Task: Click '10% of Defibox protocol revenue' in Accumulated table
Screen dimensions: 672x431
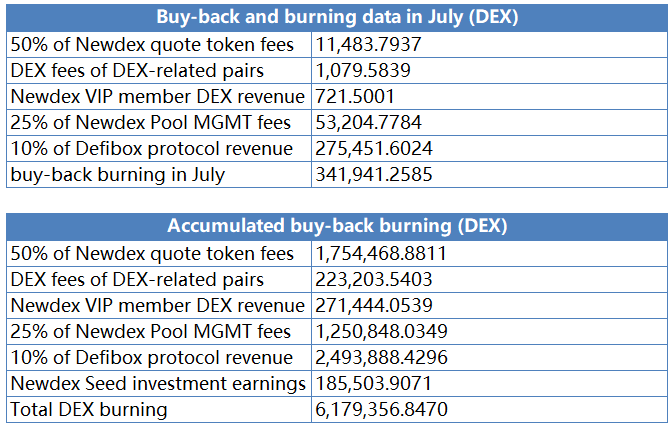Action: [152, 357]
